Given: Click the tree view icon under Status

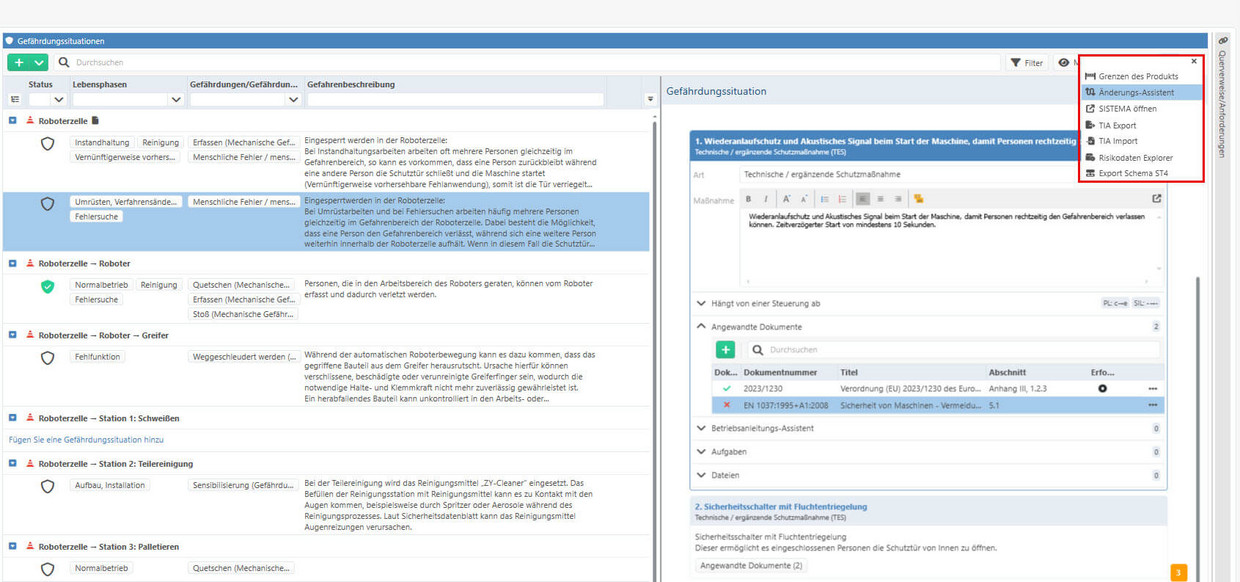Looking at the screenshot, I should [x=14, y=100].
